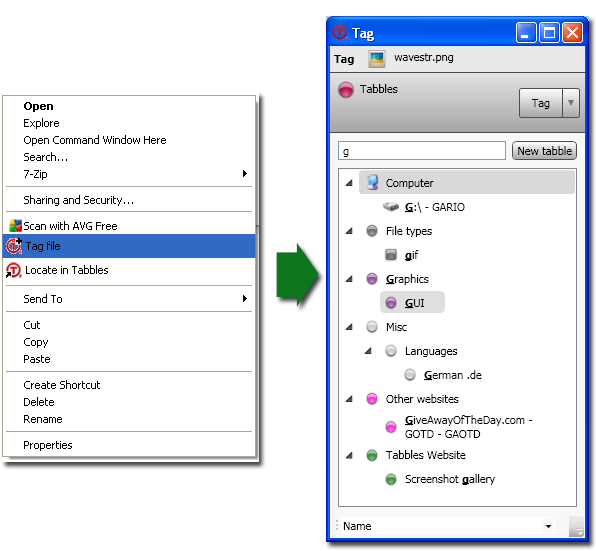Click the grey File types bubble icon
Screen dimensions: 596x551
[x=372, y=231]
